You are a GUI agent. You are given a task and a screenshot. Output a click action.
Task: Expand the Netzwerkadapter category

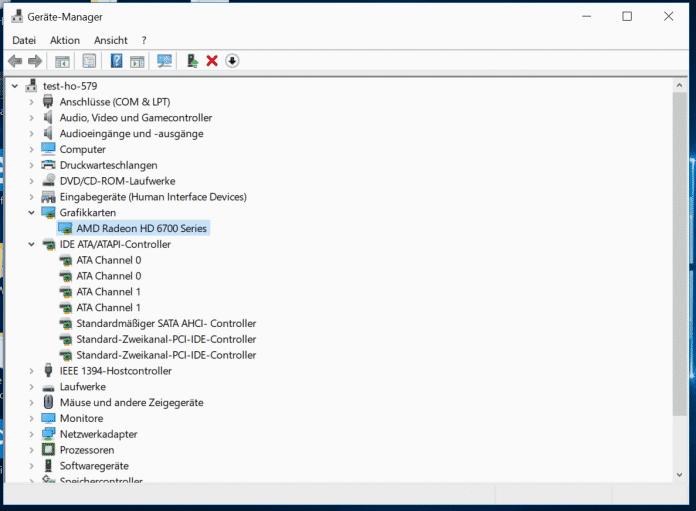[32, 435]
